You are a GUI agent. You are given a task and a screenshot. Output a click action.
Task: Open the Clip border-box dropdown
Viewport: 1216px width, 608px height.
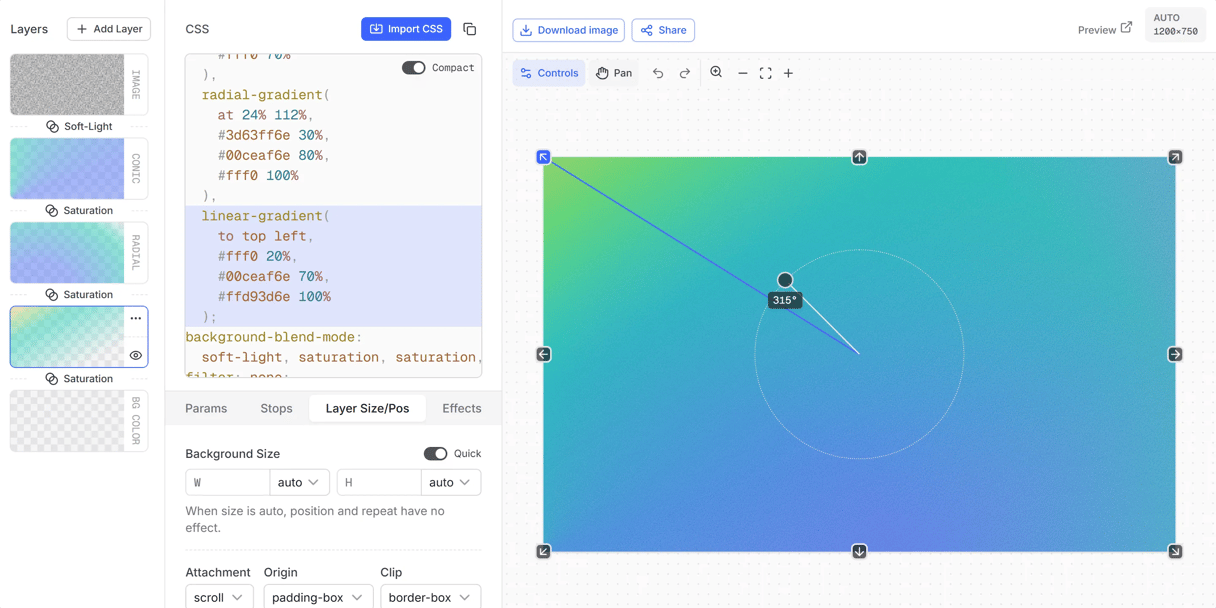click(431, 596)
